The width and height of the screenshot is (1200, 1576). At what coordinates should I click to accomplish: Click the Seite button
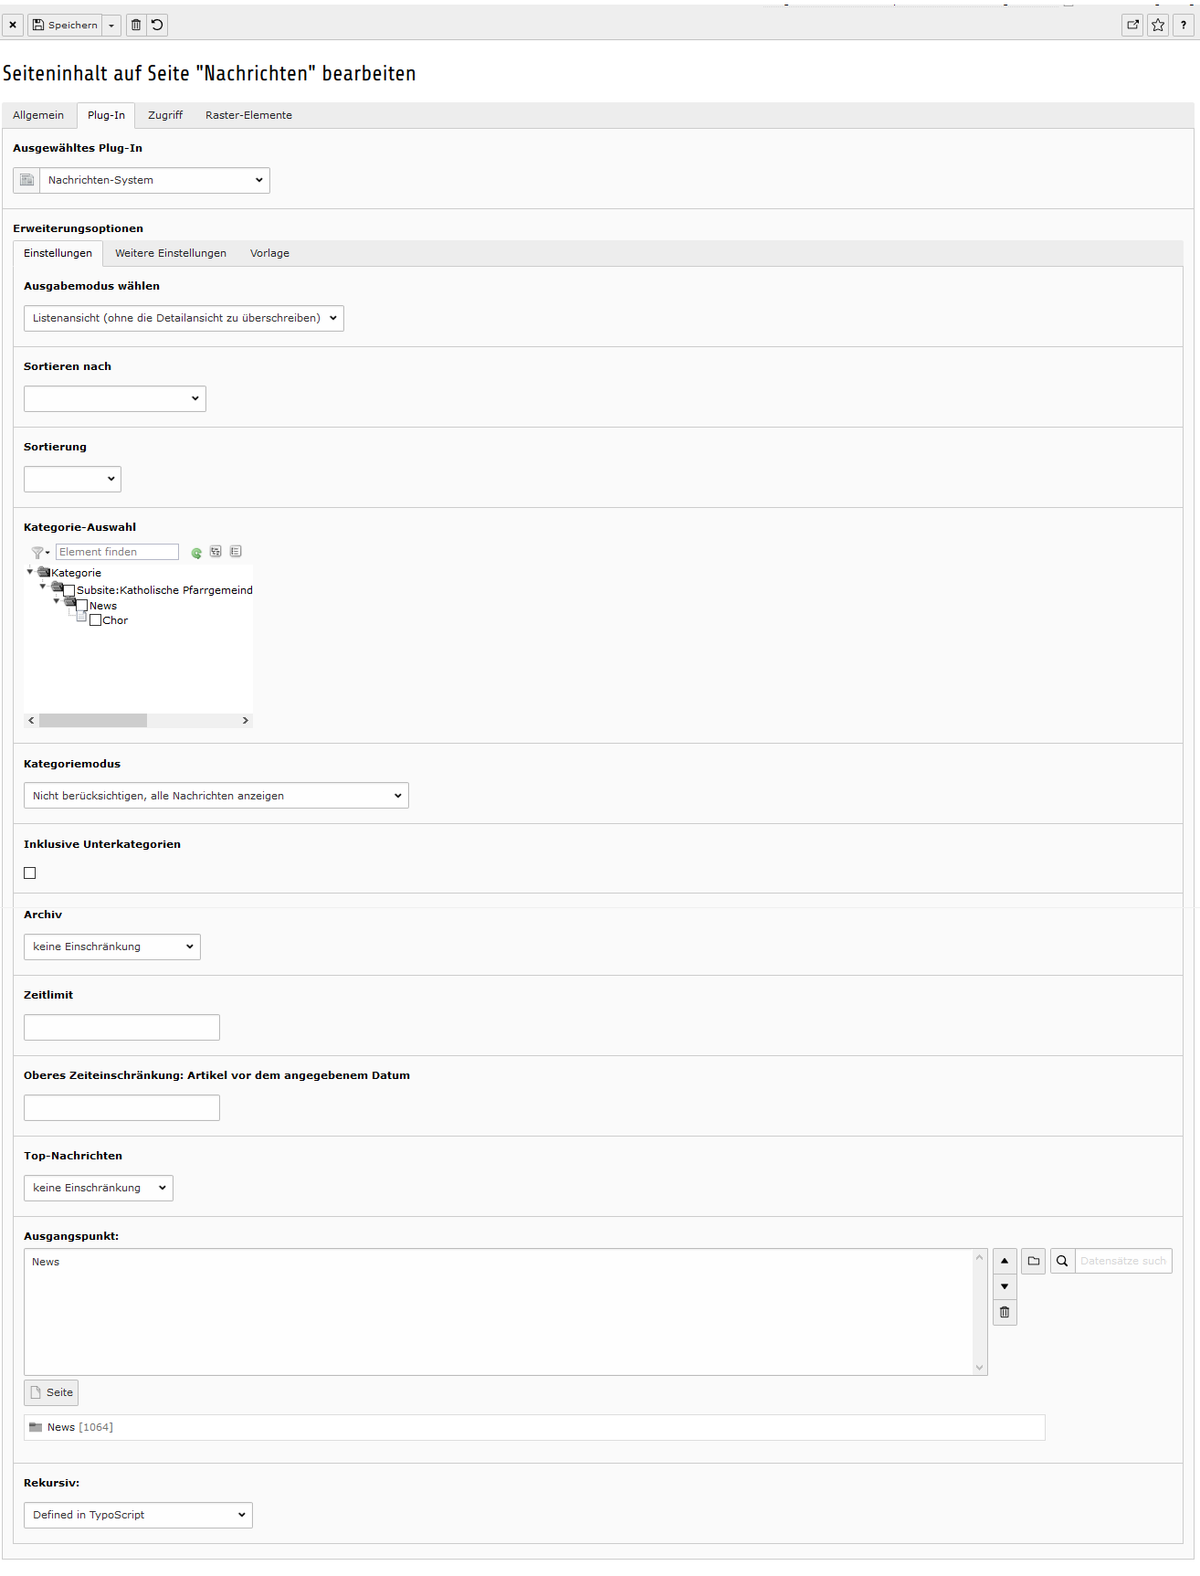[51, 1392]
